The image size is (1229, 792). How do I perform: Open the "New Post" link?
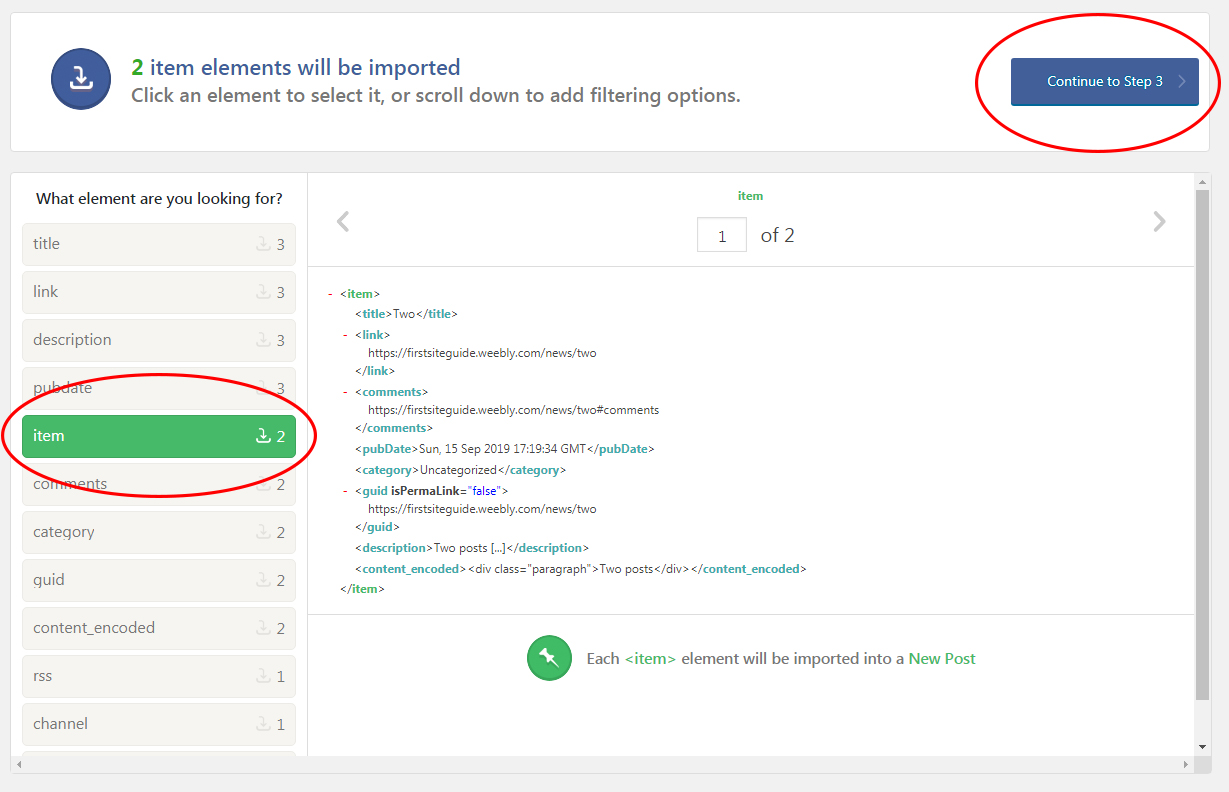point(941,658)
